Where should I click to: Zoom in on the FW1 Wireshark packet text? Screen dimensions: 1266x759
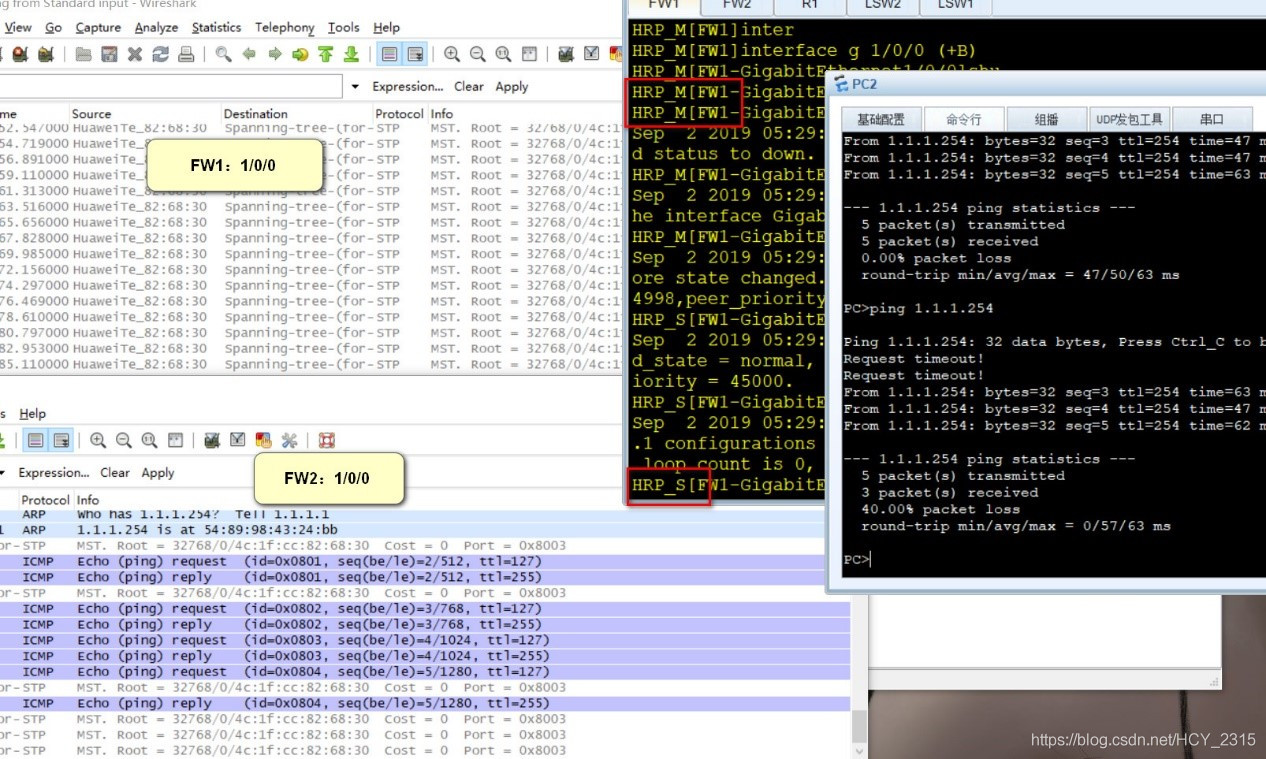[452, 54]
